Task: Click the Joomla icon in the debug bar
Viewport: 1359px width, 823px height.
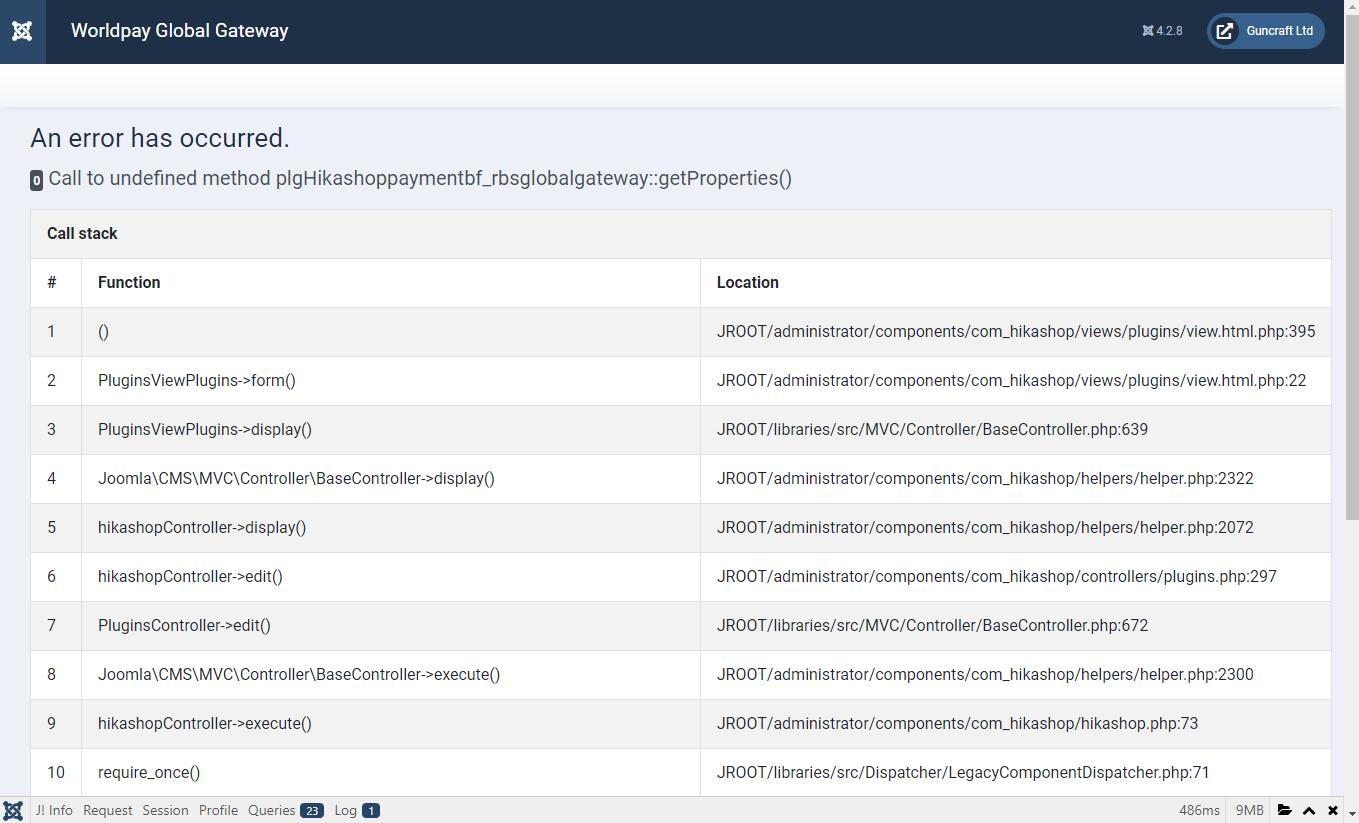Action: [13, 810]
